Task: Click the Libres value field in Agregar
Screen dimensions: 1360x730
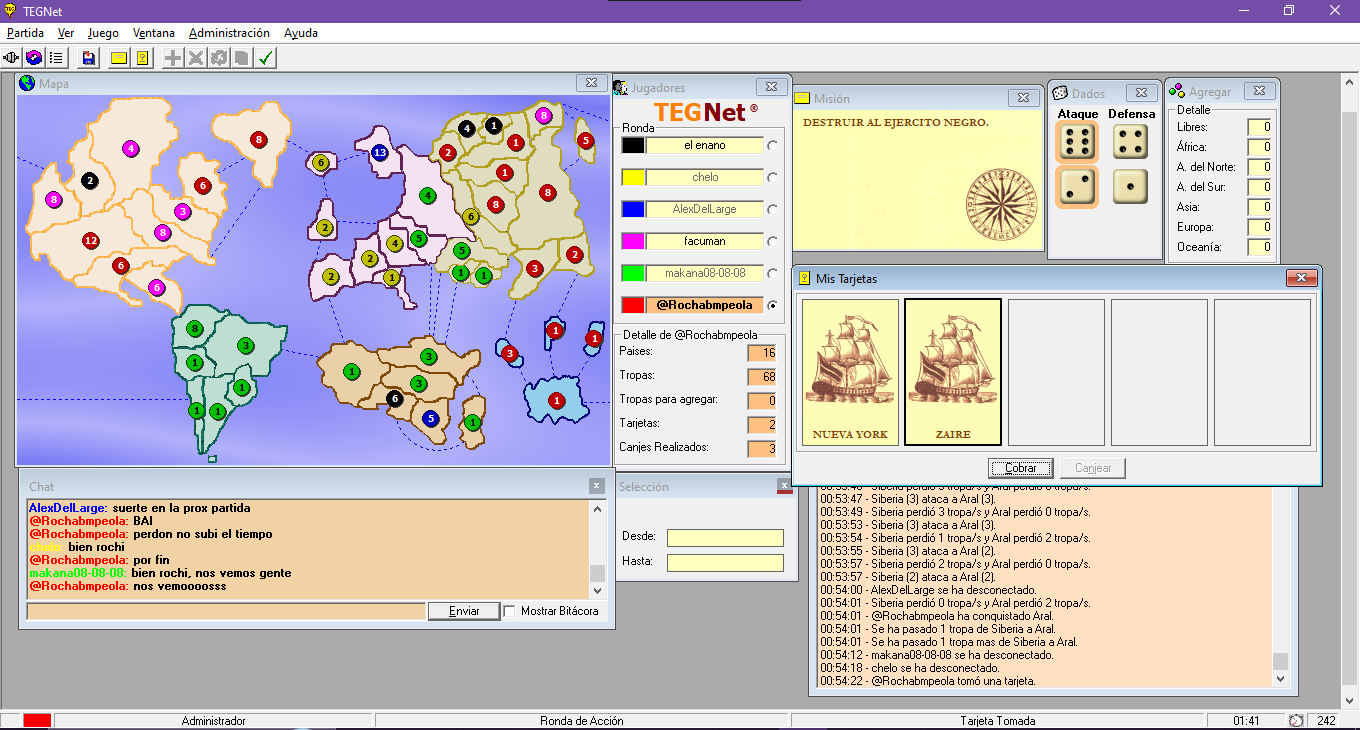Action: (x=1259, y=127)
